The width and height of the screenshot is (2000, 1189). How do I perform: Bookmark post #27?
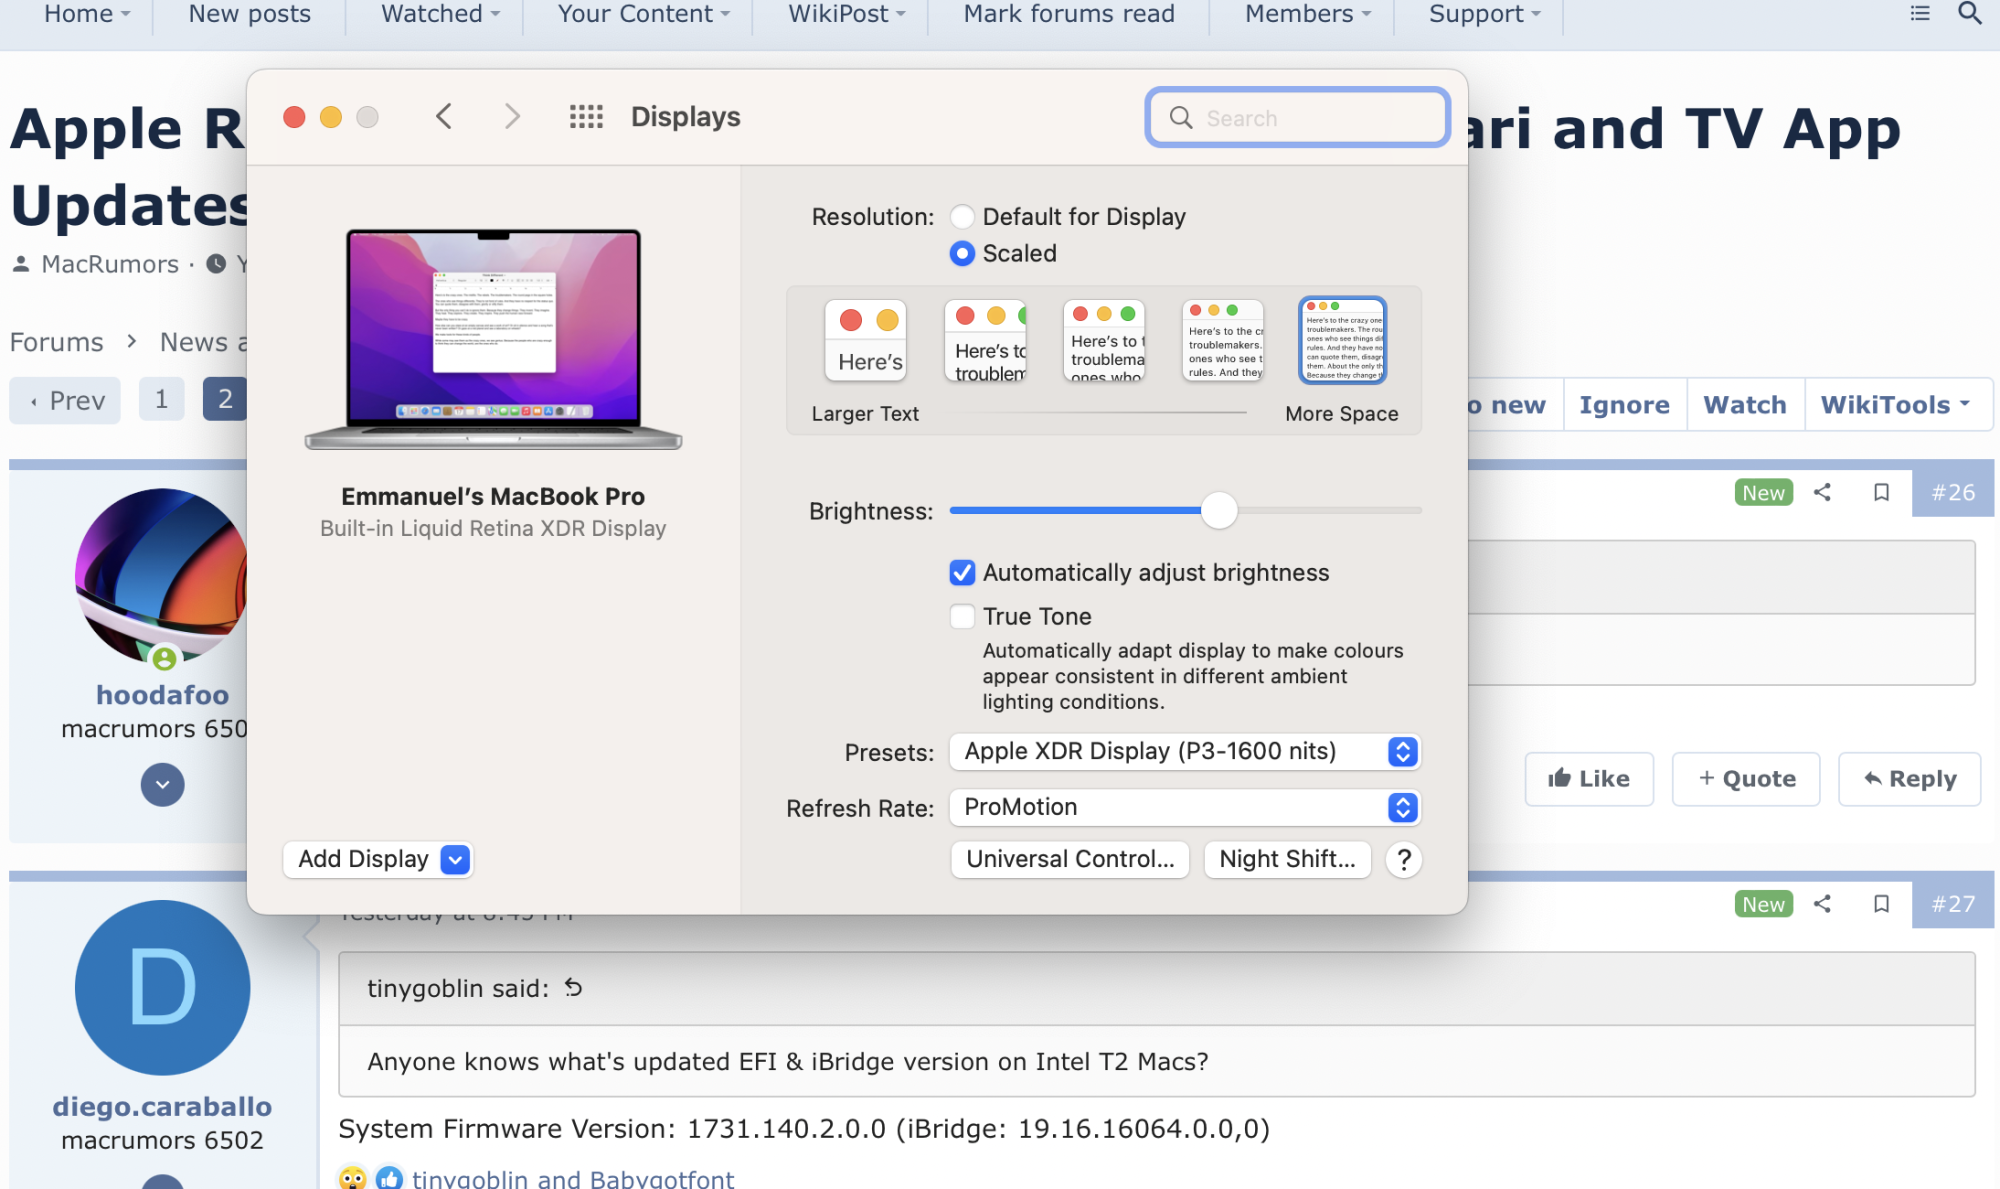click(x=1881, y=904)
